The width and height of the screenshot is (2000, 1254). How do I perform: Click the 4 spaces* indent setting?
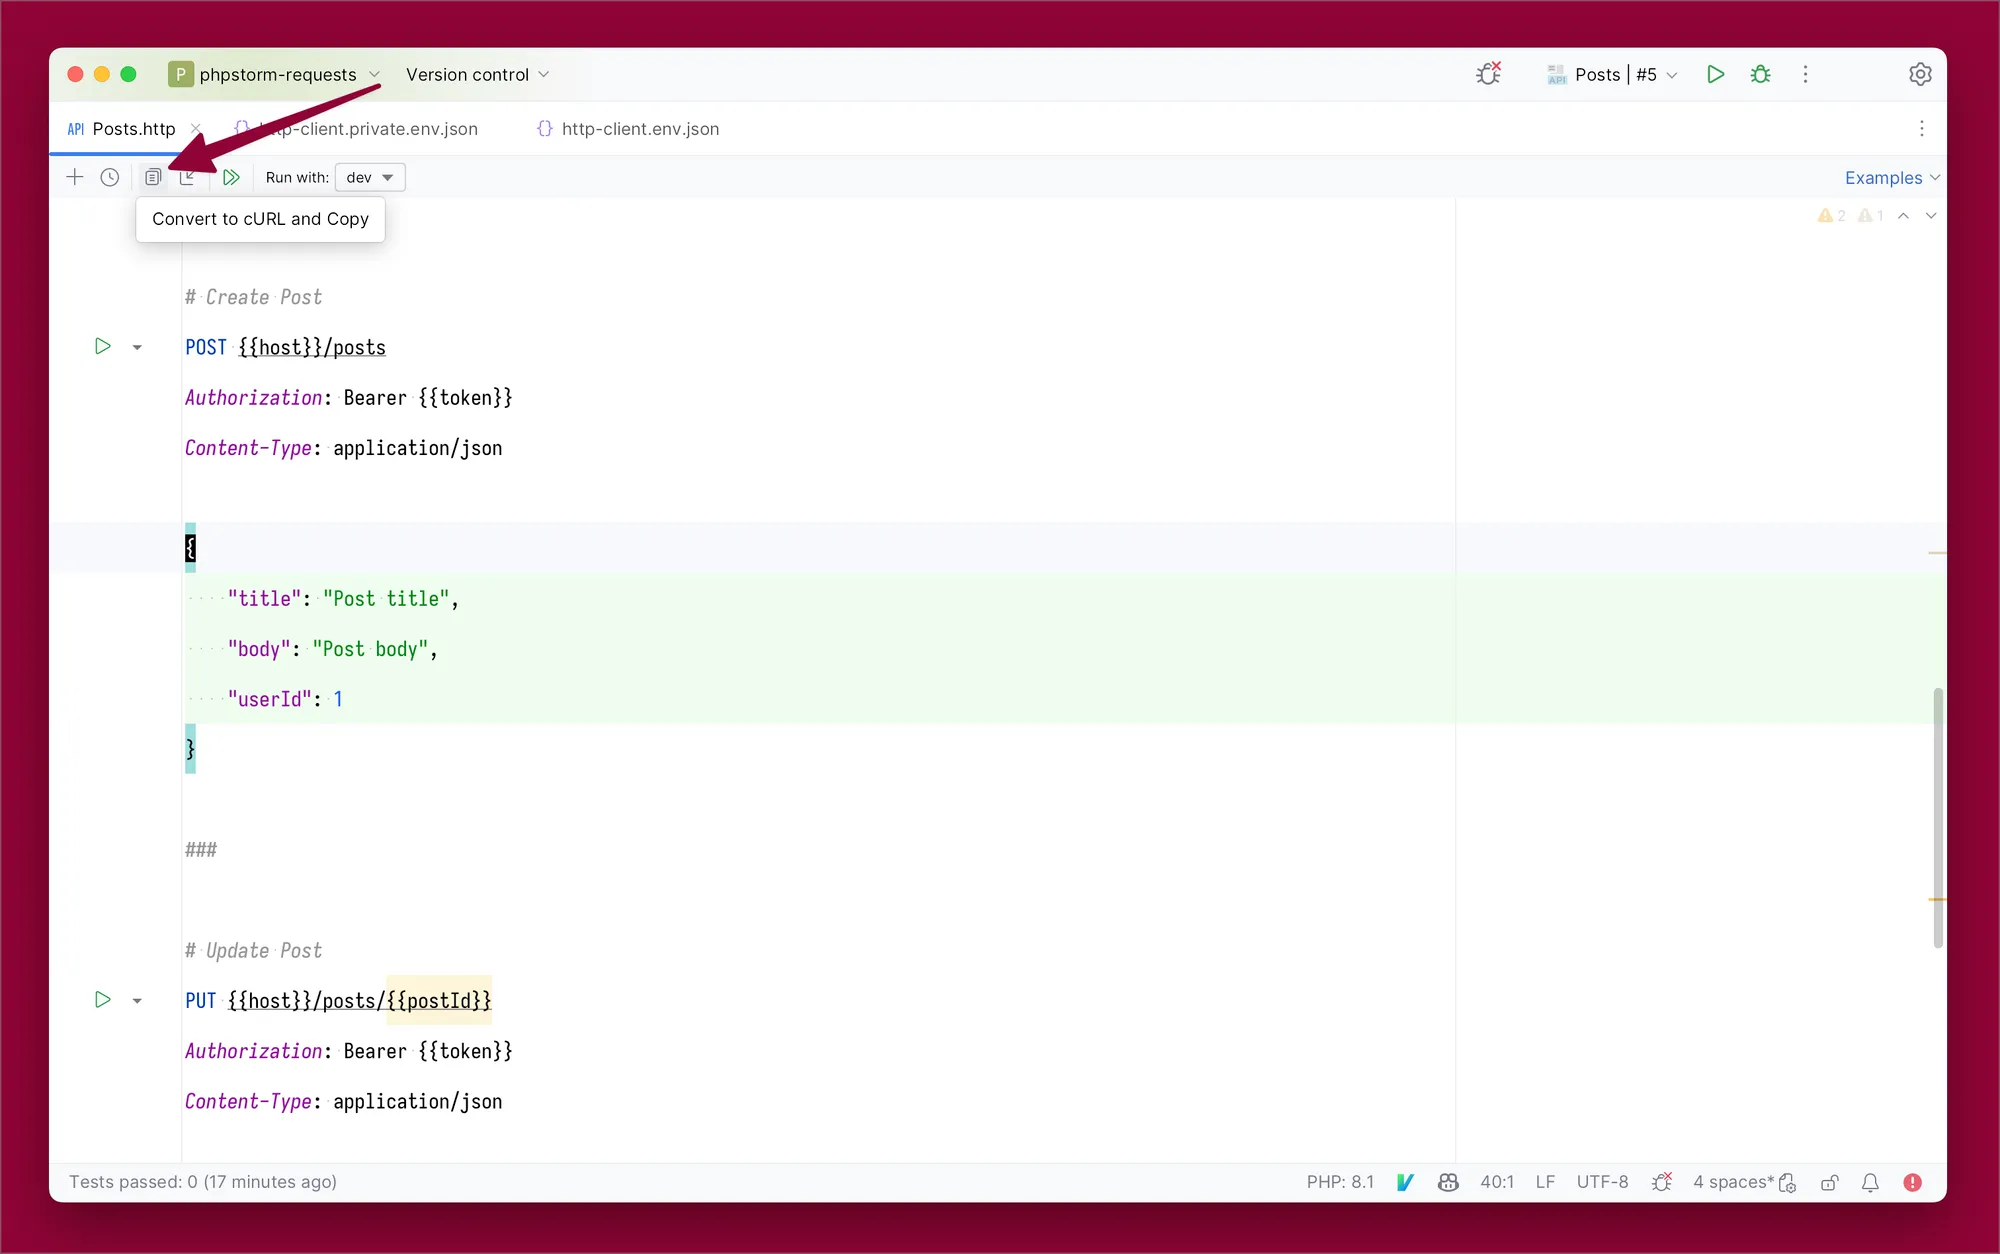(x=1733, y=1182)
